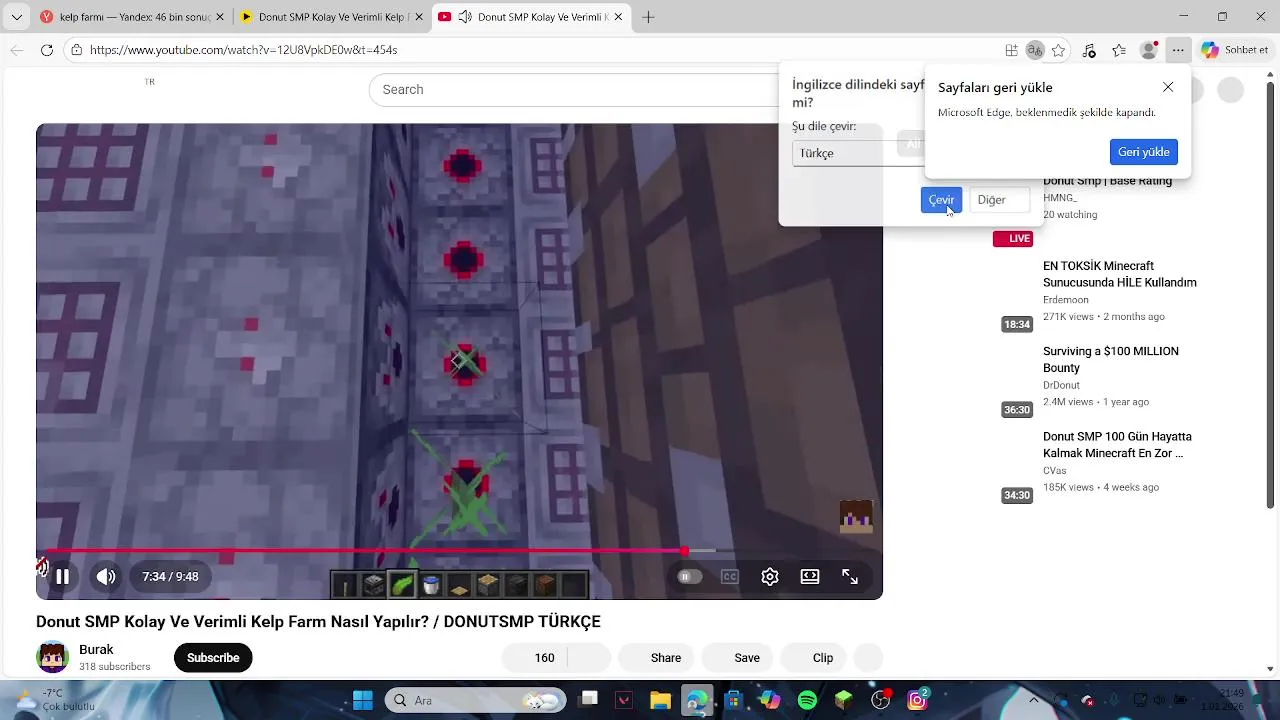1280x720 pixels.
Task: Click the taskbar Ara search box
Action: pyautogui.click(x=476, y=700)
